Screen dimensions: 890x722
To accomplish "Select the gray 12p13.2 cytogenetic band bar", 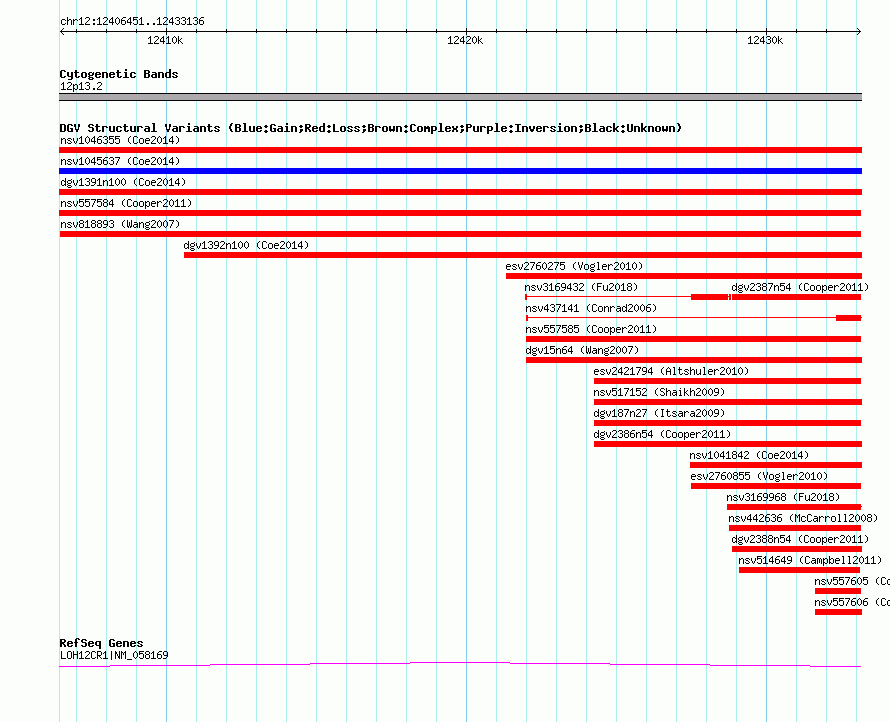I will (460, 97).
